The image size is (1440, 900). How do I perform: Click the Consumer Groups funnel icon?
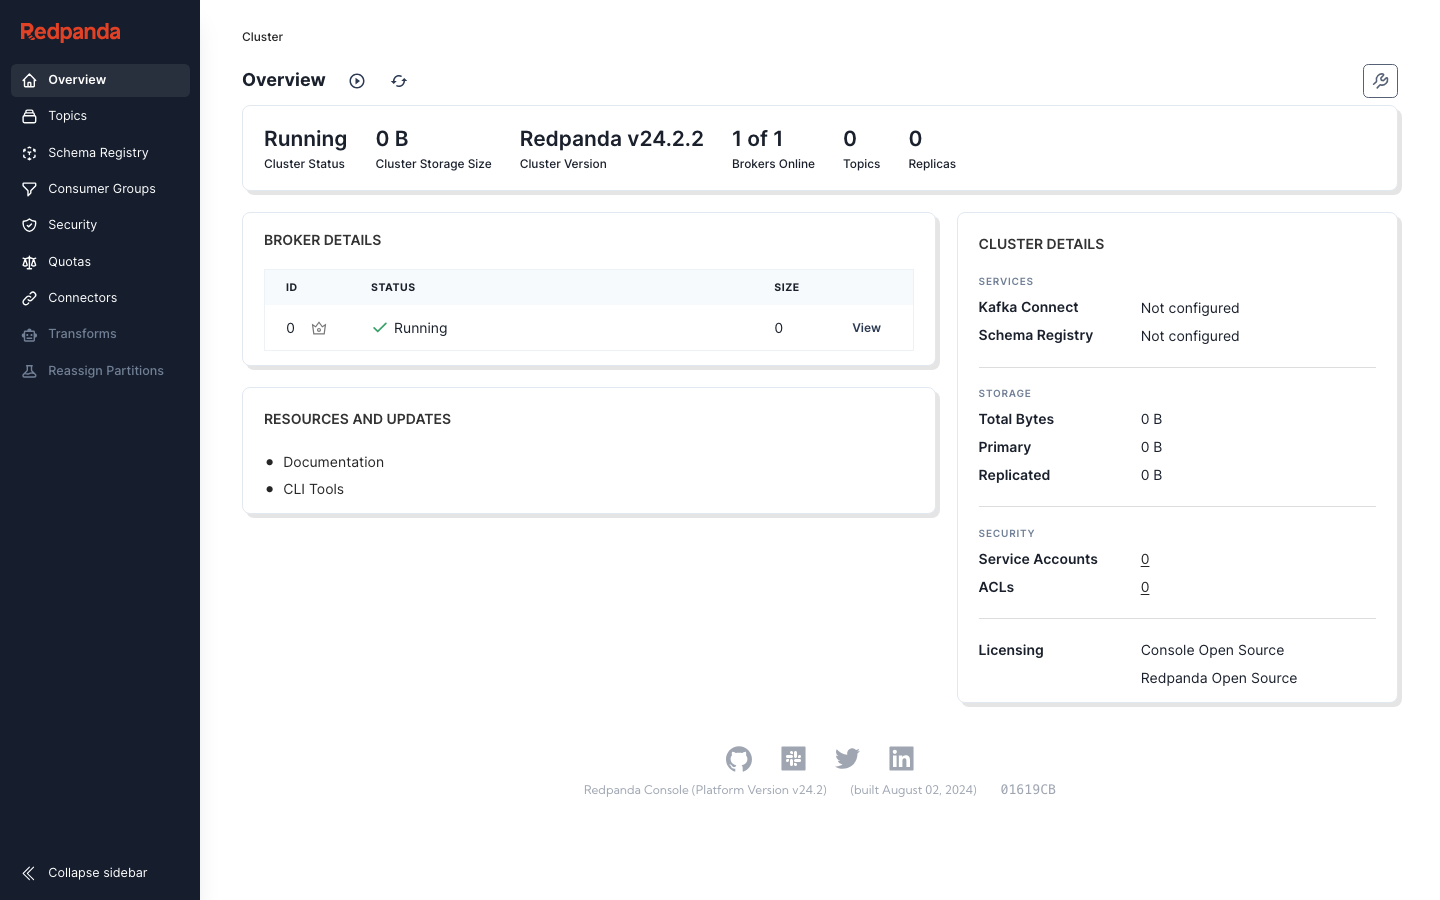click(x=30, y=189)
